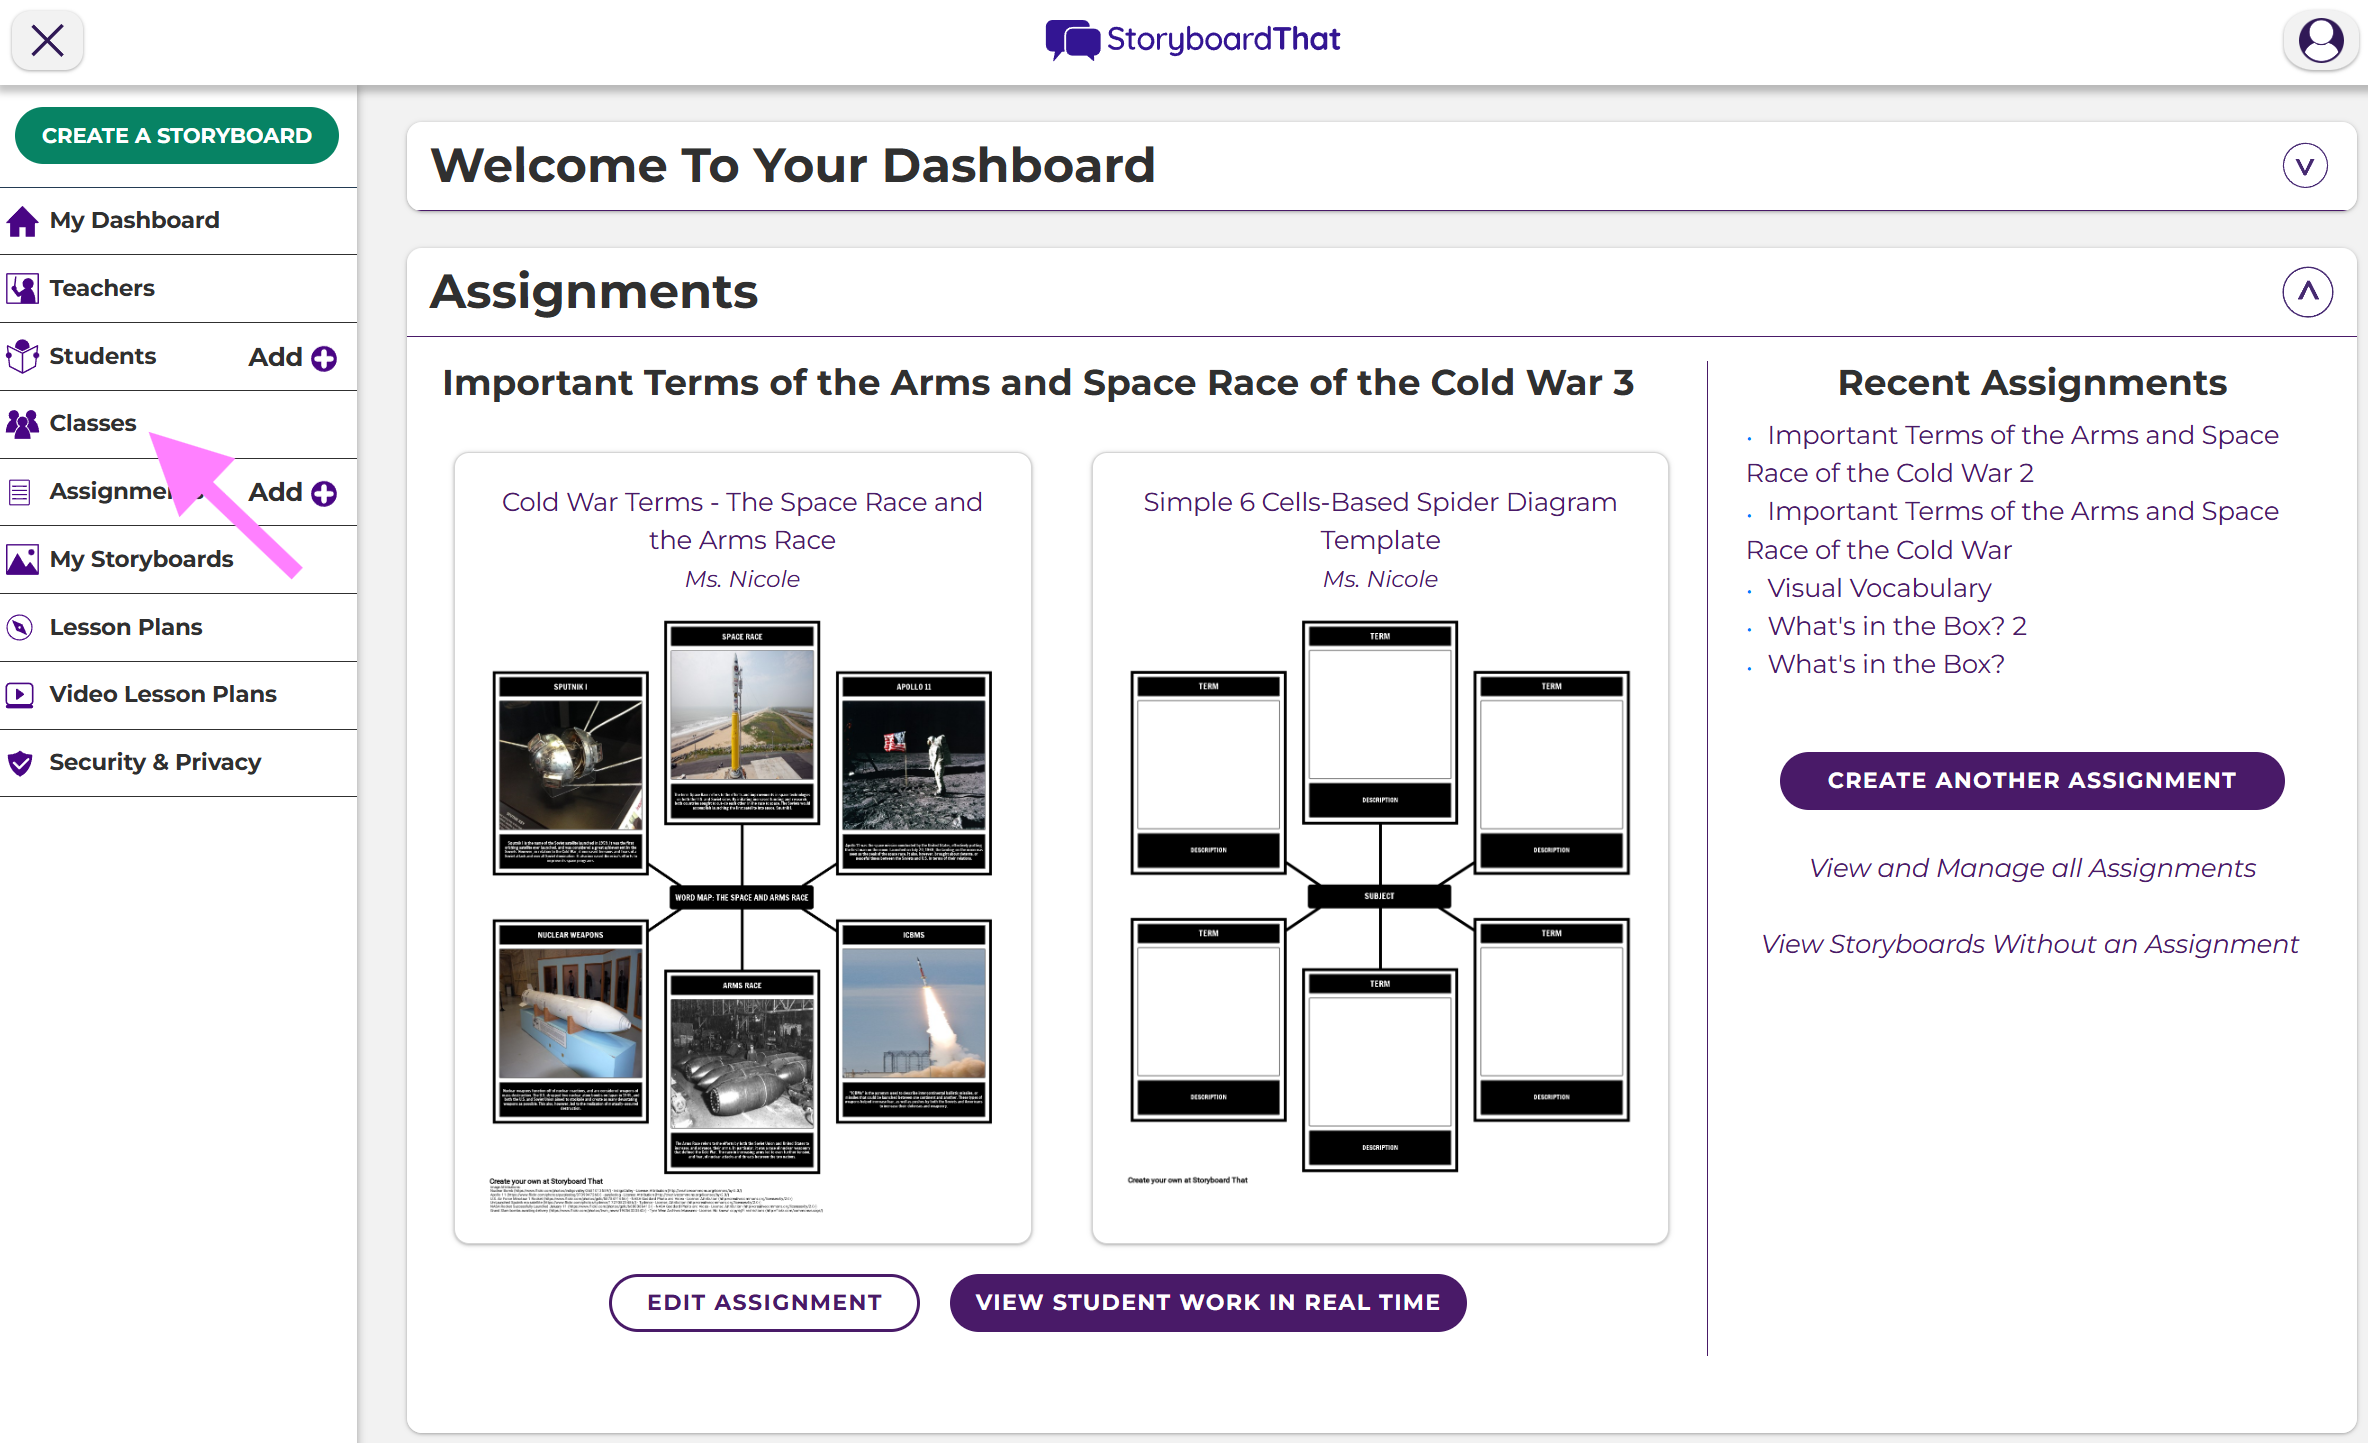Collapse the Assignments panel

[x=2307, y=292]
